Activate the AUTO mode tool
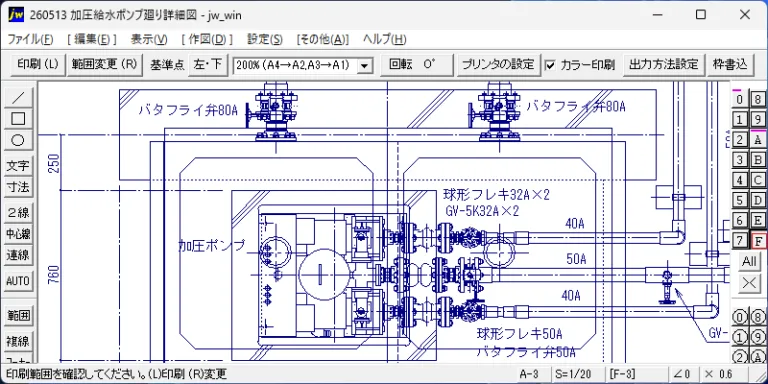The image size is (768, 384). coord(18,281)
